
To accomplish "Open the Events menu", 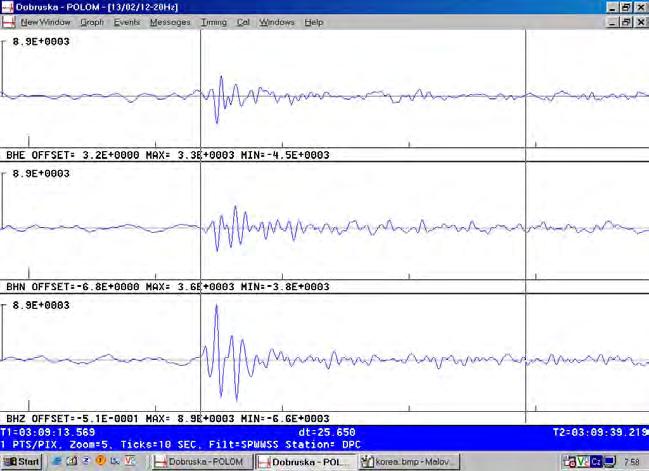I will tap(127, 22).
